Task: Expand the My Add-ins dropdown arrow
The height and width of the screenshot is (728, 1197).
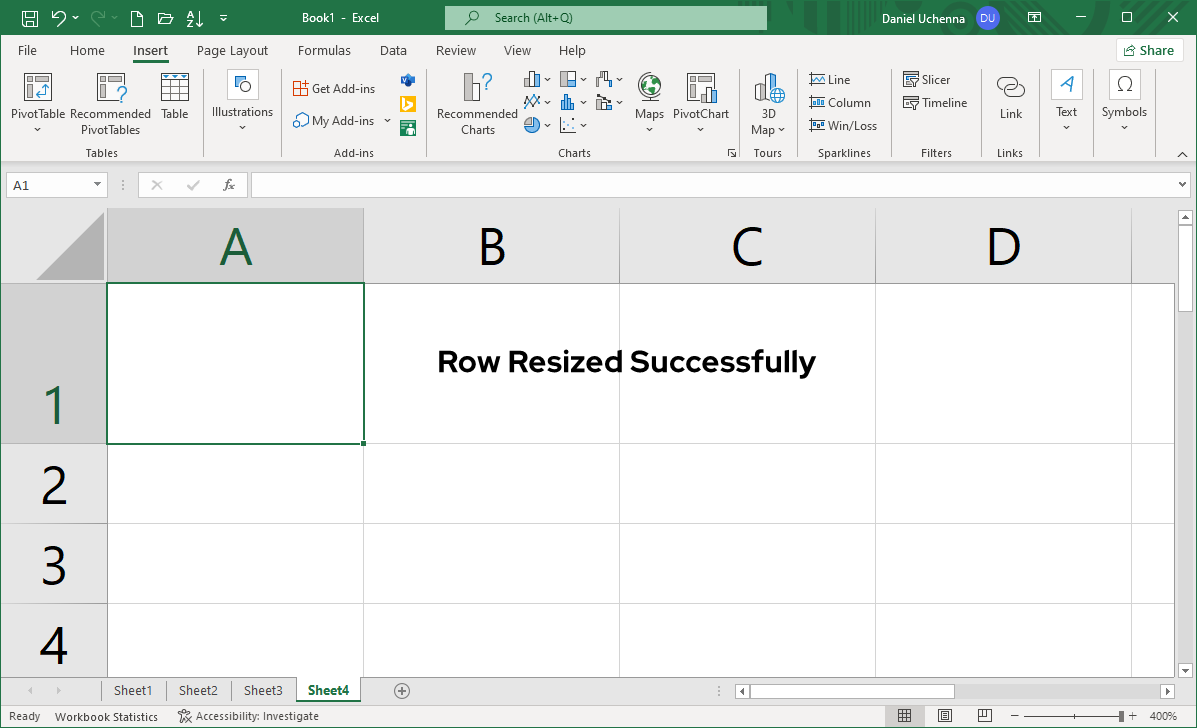Action: coord(387,121)
